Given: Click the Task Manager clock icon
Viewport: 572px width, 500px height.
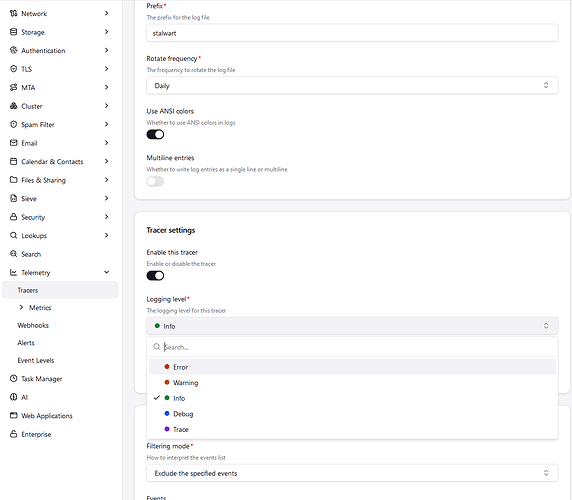Looking at the screenshot, I should (x=13, y=379).
